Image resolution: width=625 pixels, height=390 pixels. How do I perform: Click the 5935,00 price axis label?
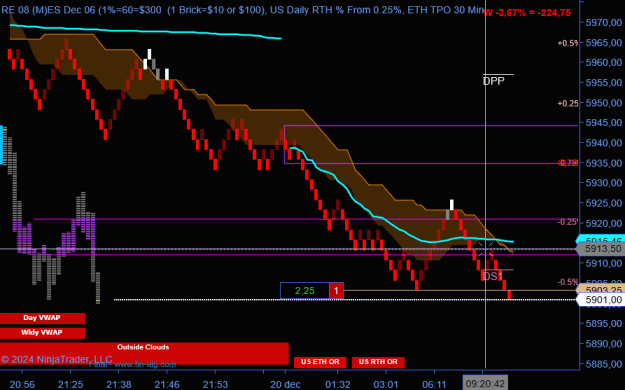coord(604,163)
